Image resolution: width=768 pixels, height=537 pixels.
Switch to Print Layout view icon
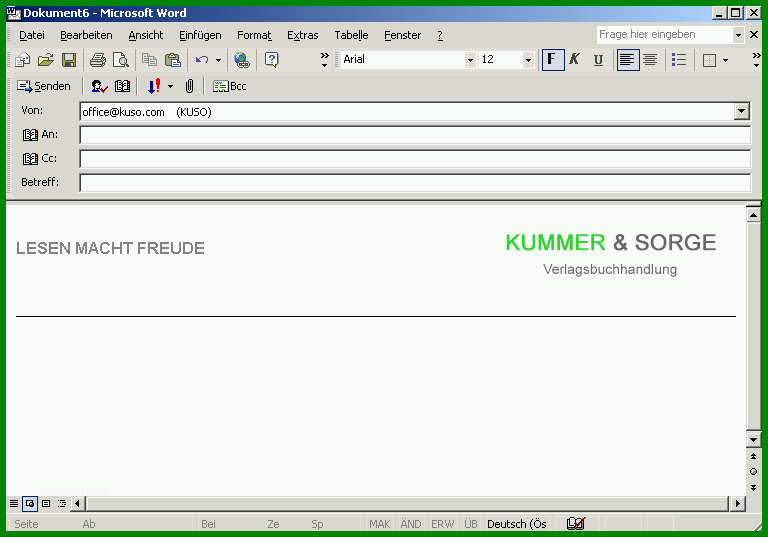pos(46,504)
